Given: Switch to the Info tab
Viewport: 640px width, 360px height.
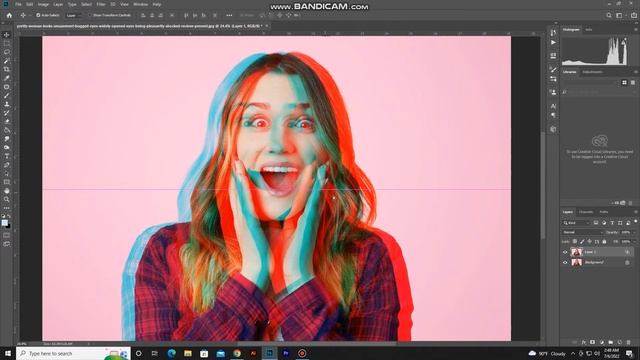Looking at the screenshot, I should coord(589,30).
